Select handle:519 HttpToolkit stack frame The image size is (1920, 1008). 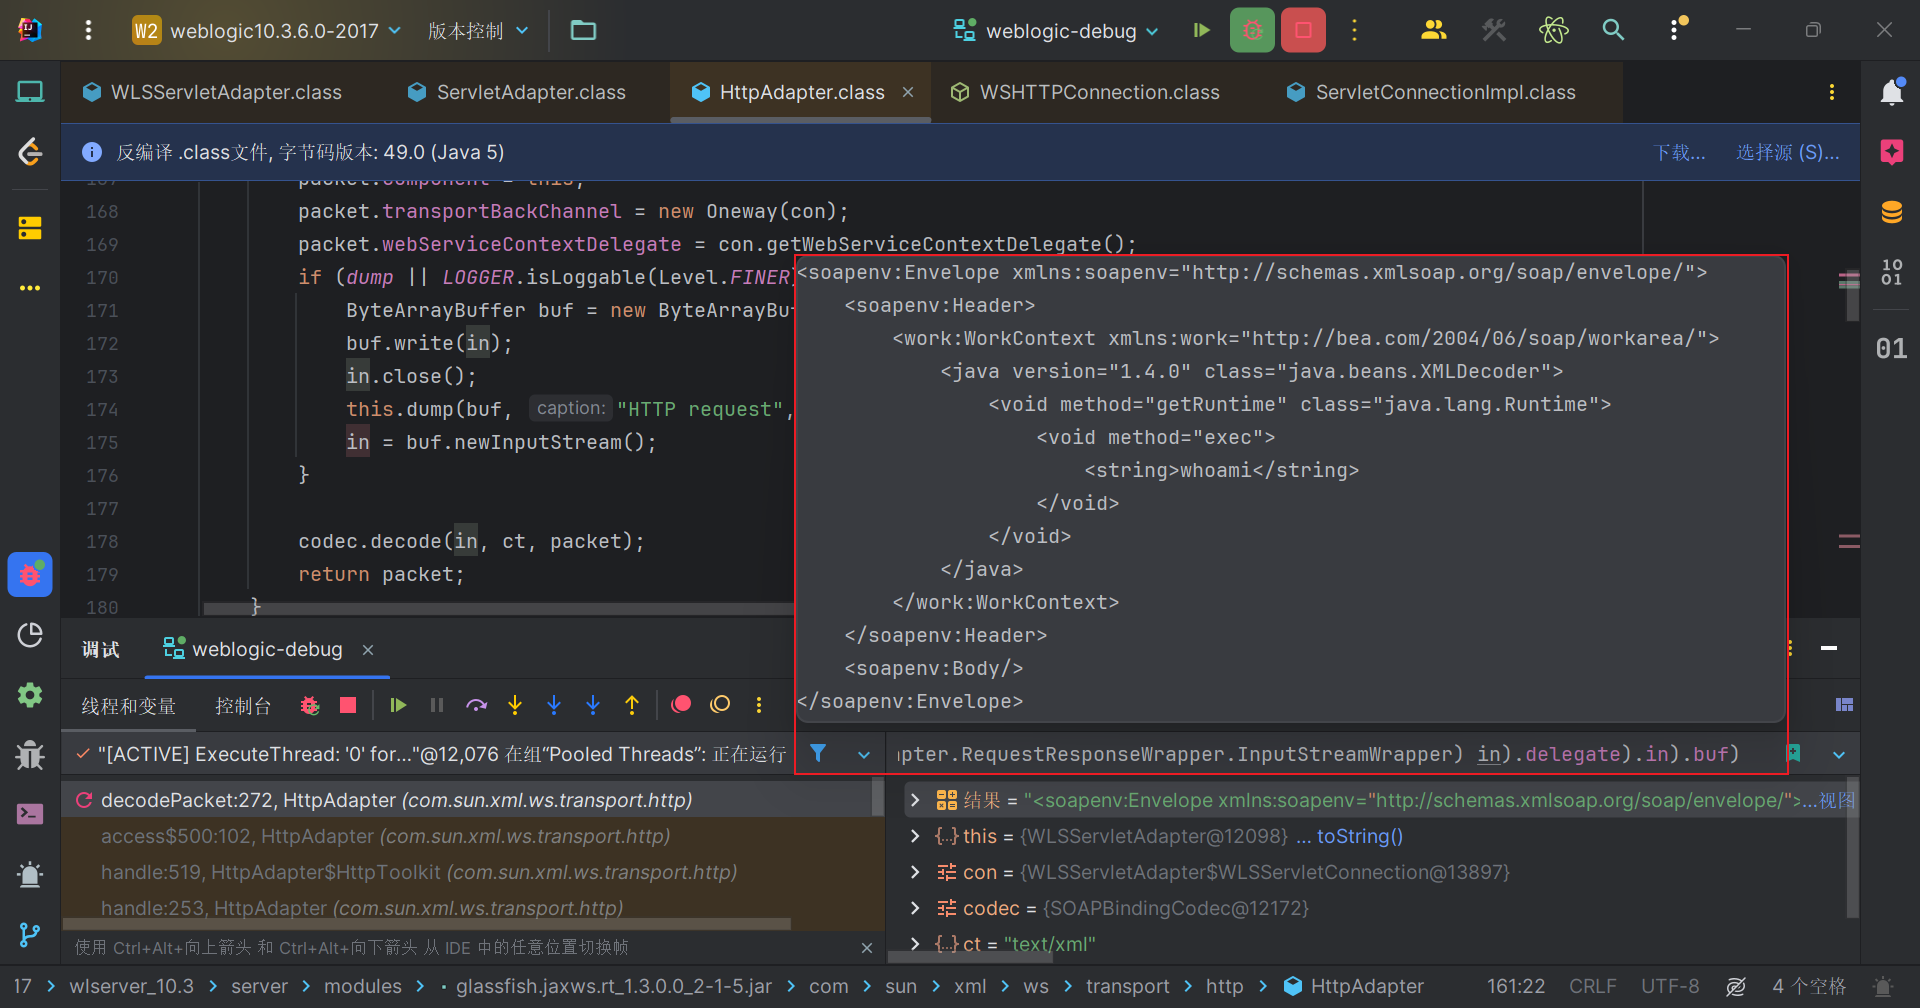(x=466, y=872)
